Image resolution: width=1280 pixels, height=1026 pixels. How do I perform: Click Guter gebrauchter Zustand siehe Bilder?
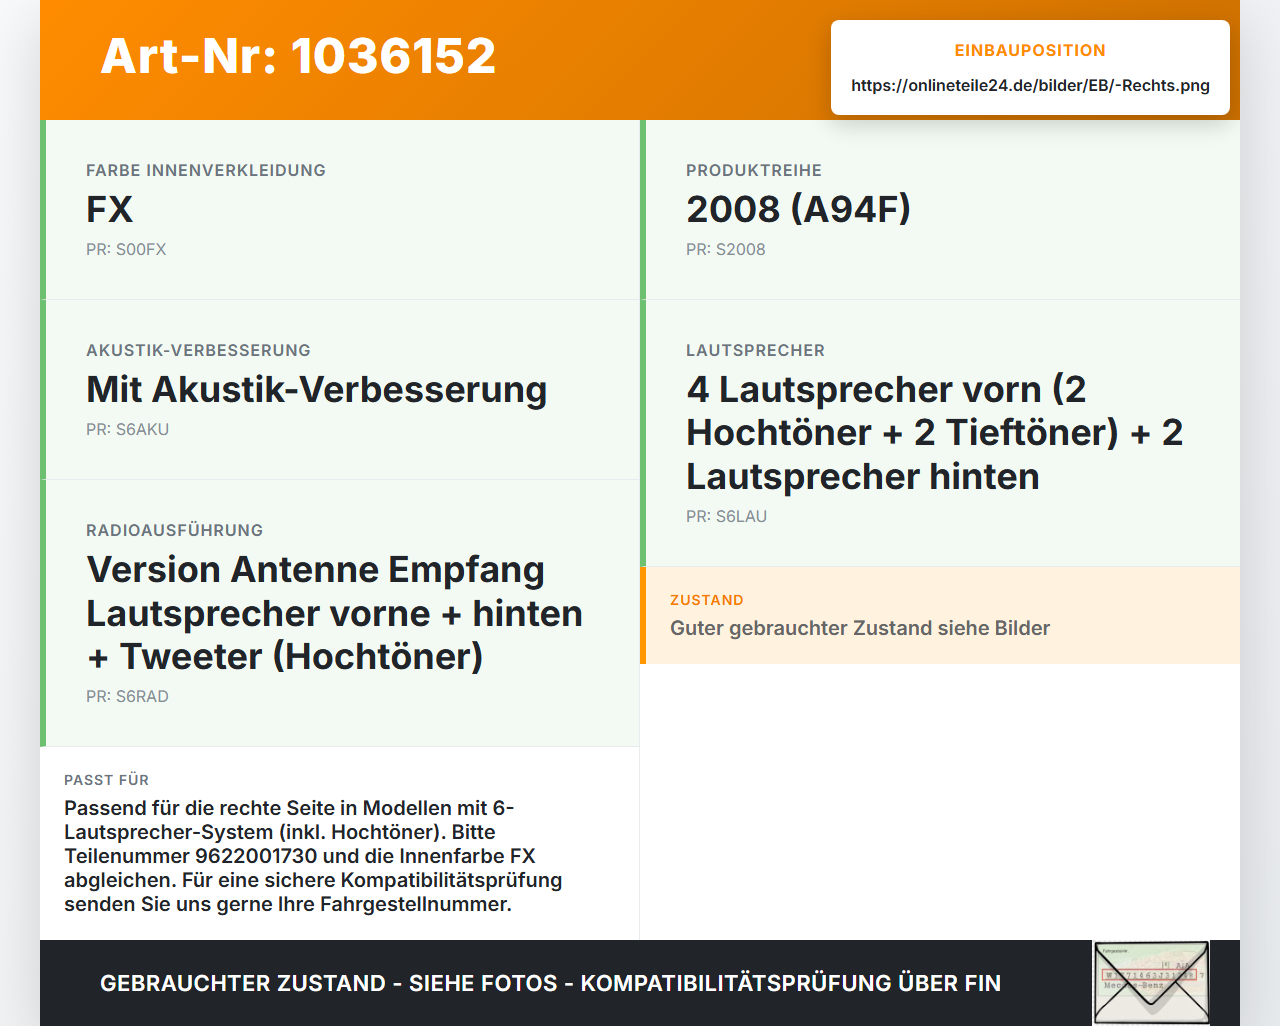coord(860,628)
